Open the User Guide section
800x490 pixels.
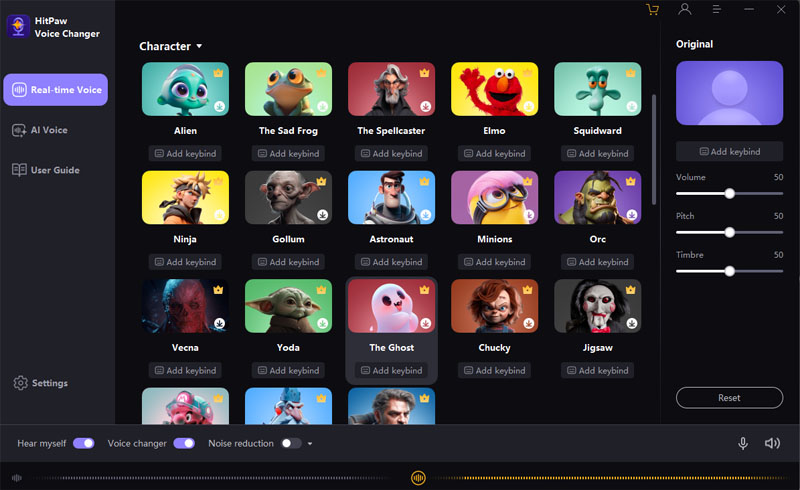pyautogui.click(x=54, y=170)
